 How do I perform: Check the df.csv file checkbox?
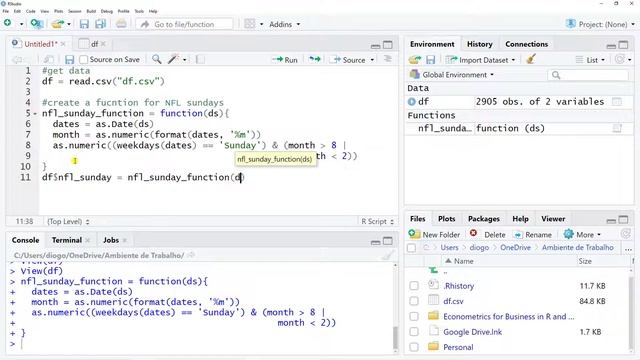414,301
